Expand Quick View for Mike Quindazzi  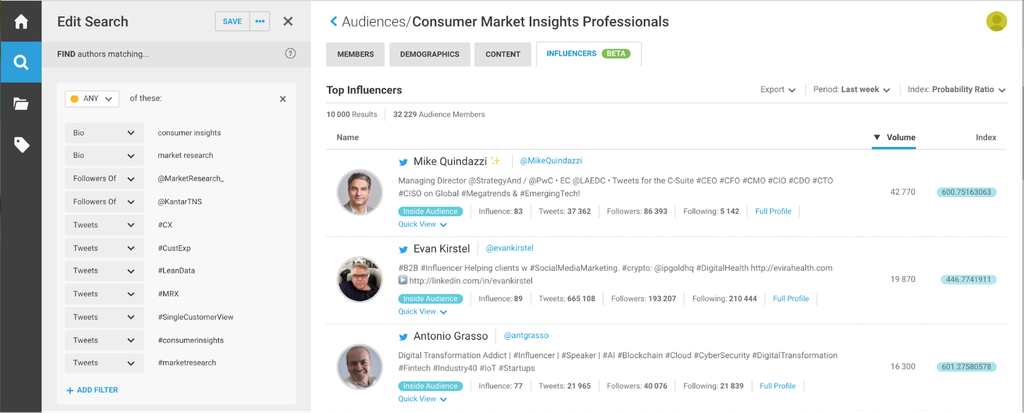point(422,225)
